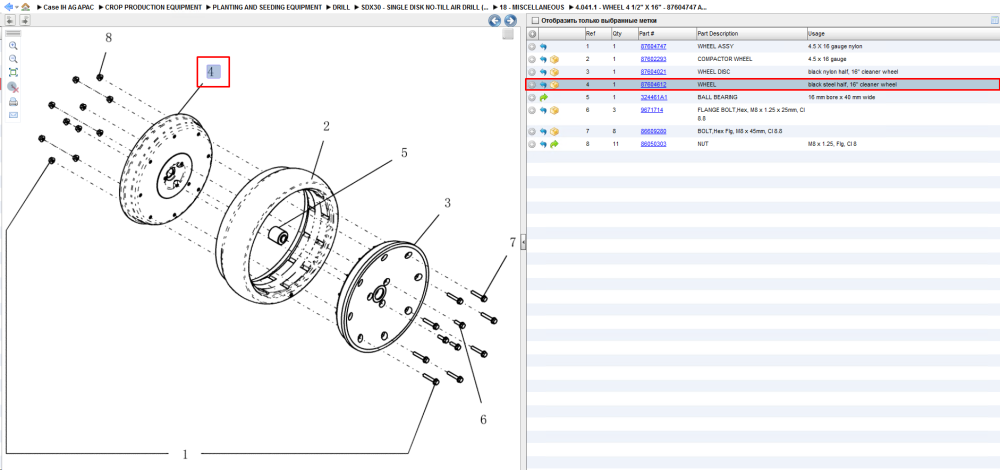Enable the Отобразить только выбранные метки checkbox
The width and height of the screenshot is (1000, 470).
[535, 20]
